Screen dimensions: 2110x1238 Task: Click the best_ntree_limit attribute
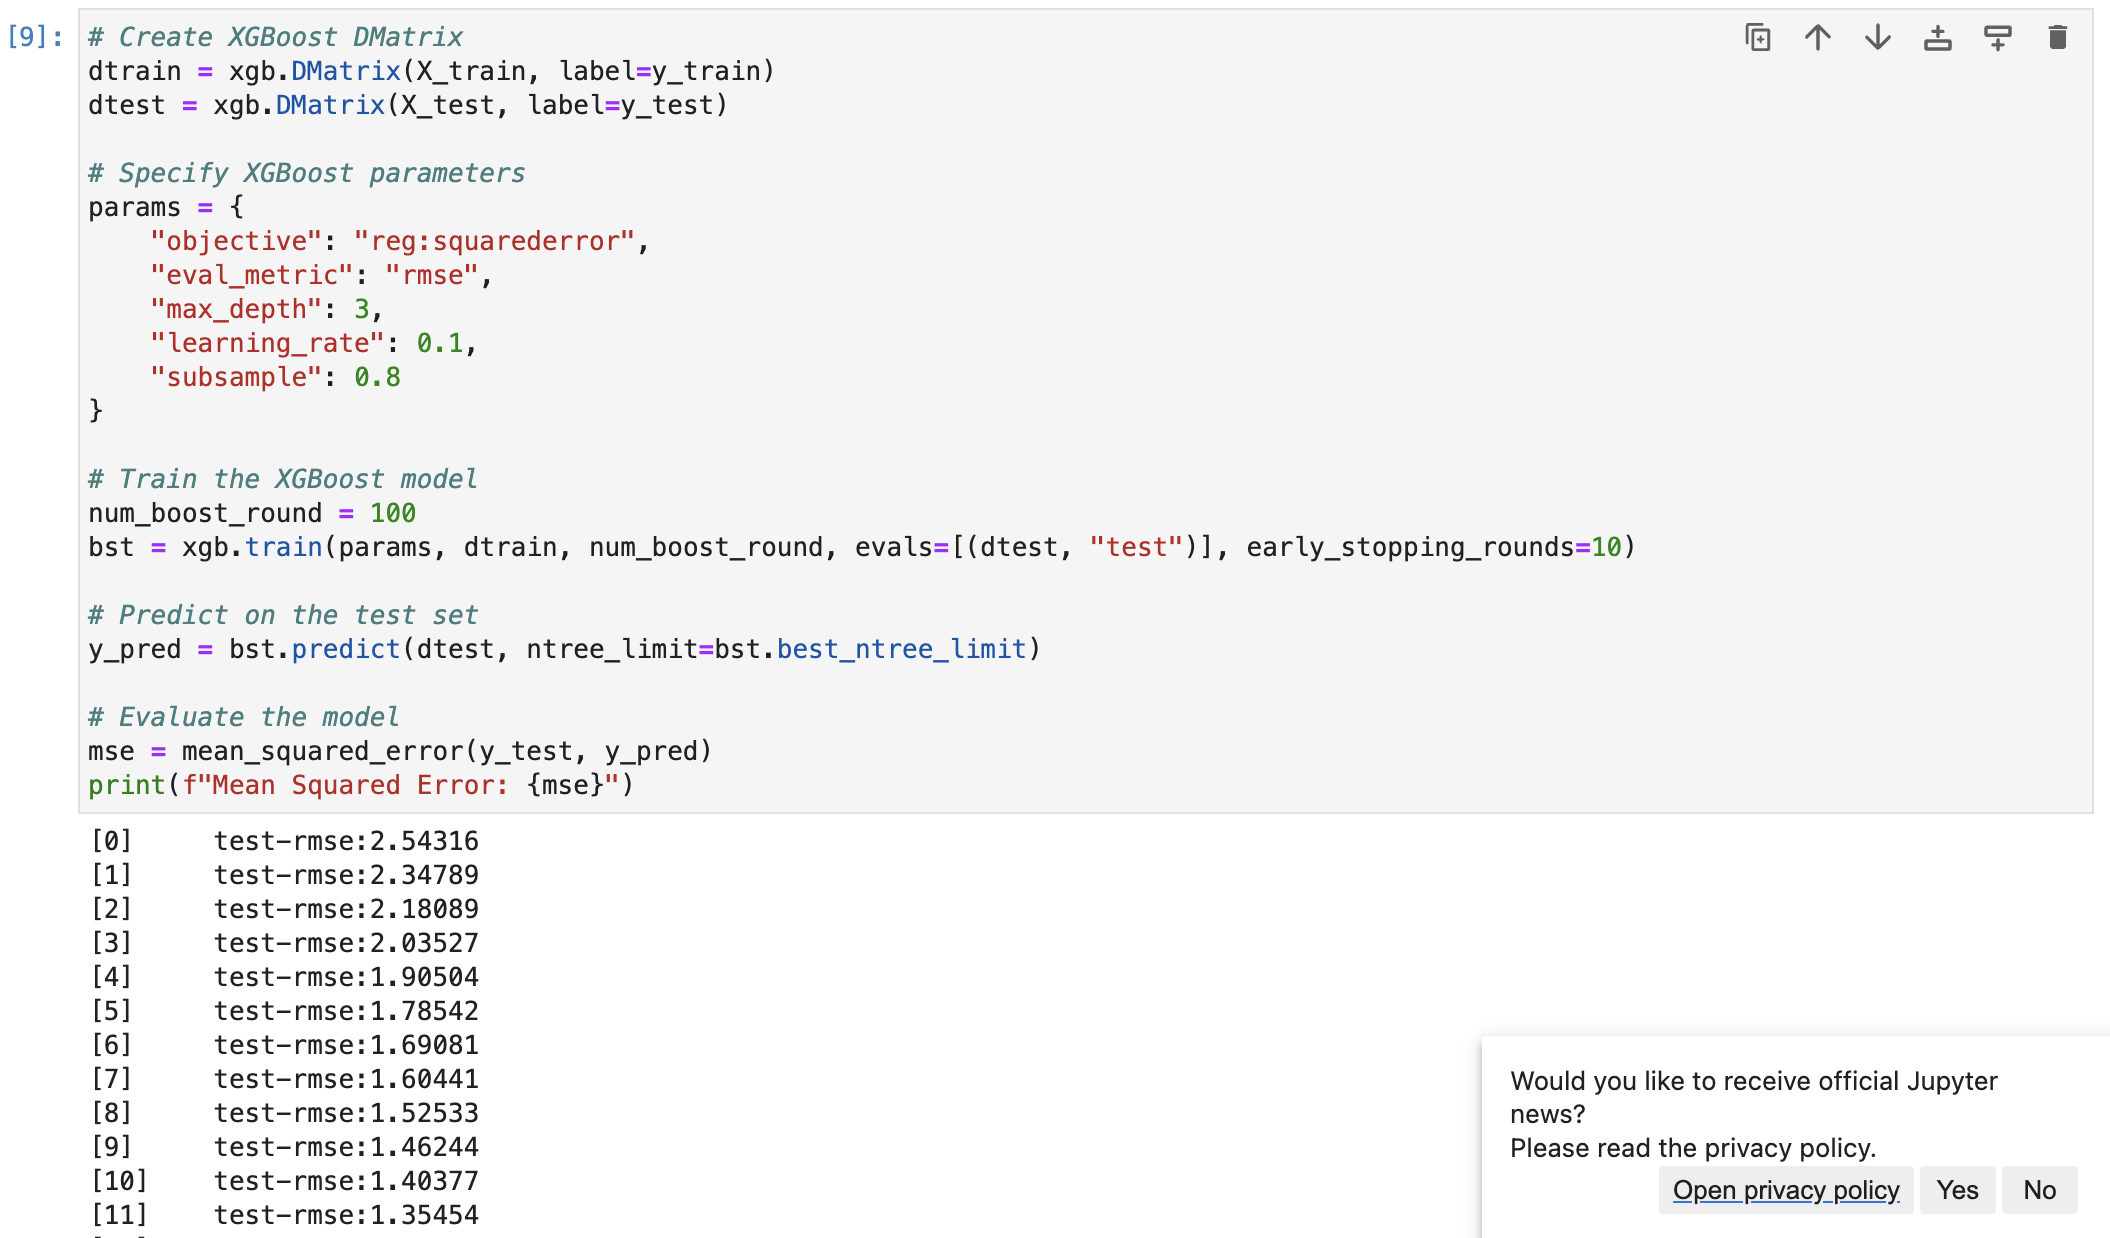click(x=902, y=649)
